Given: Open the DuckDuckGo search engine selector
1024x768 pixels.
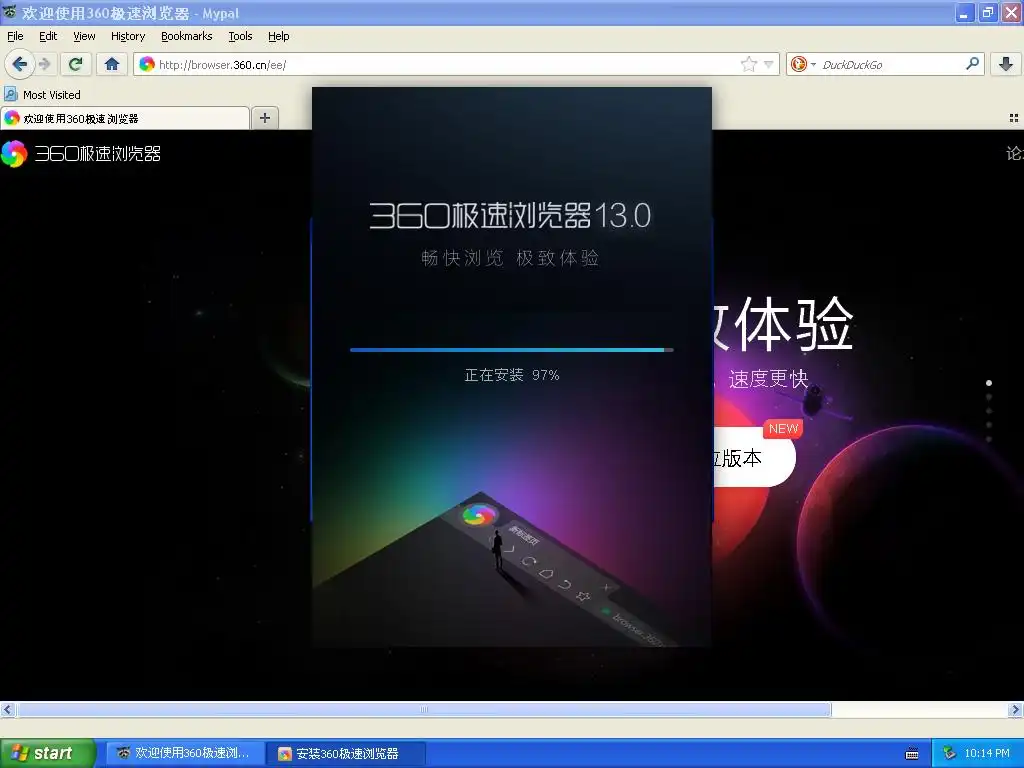Looking at the screenshot, I should tap(803, 64).
